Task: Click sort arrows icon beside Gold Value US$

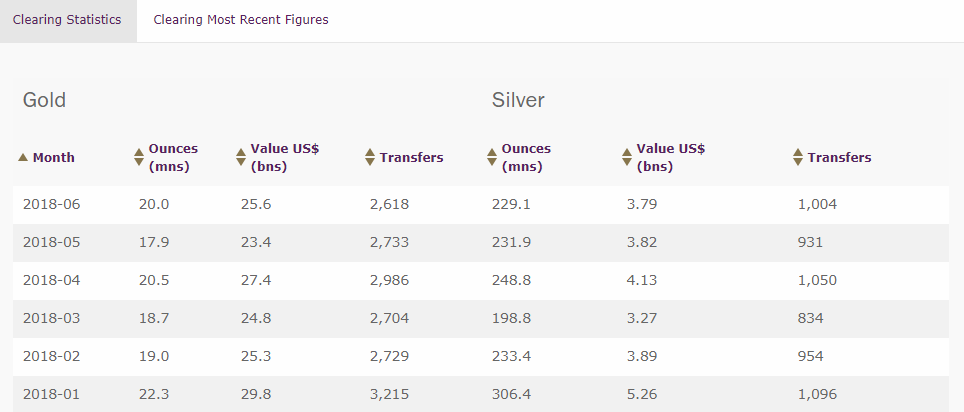Action: [x=241, y=157]
